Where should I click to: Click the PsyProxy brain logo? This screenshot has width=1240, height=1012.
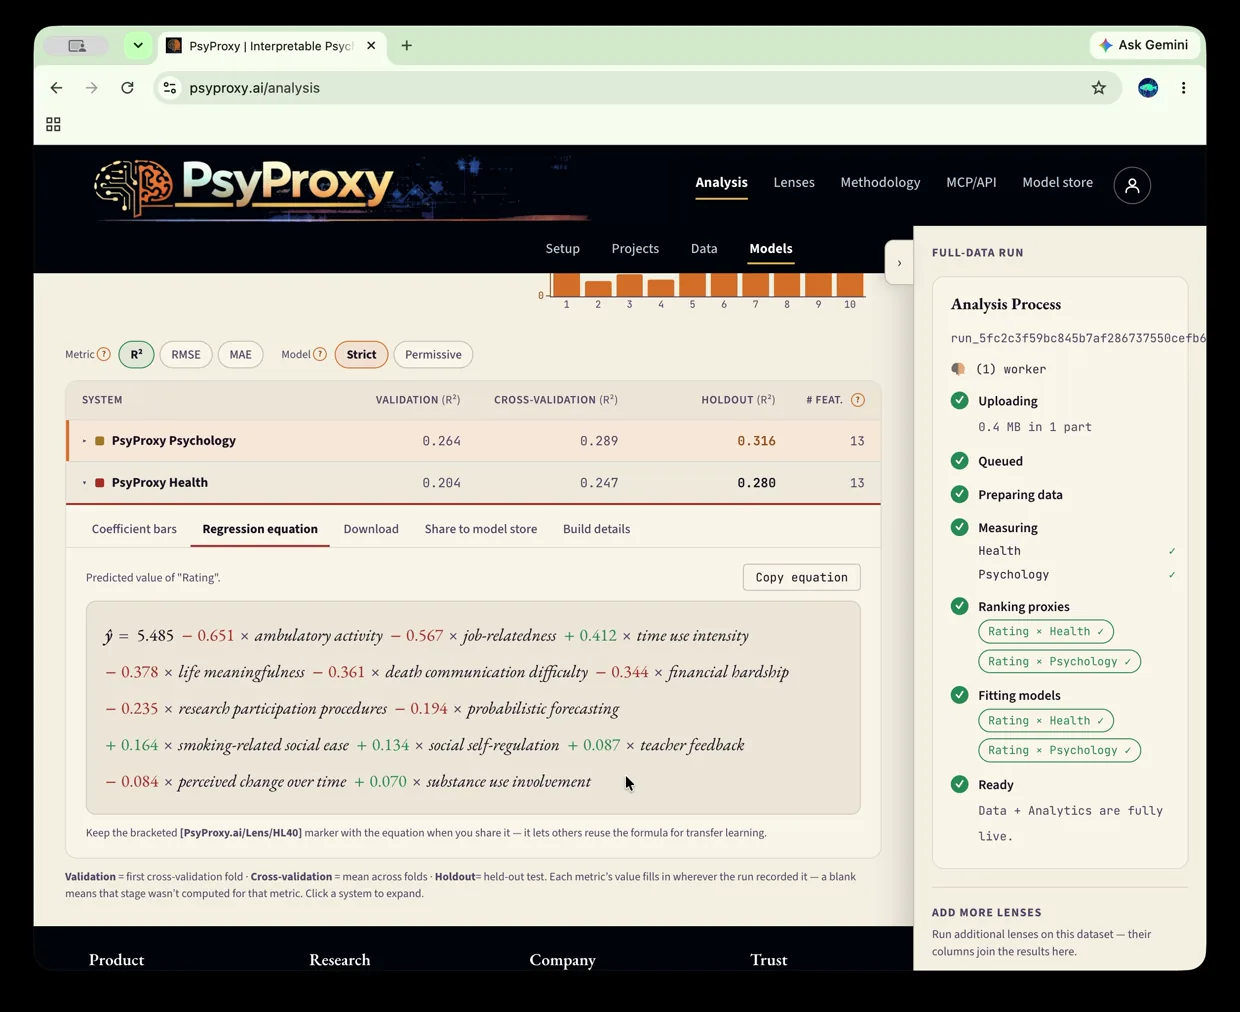[x=134, y=187]
